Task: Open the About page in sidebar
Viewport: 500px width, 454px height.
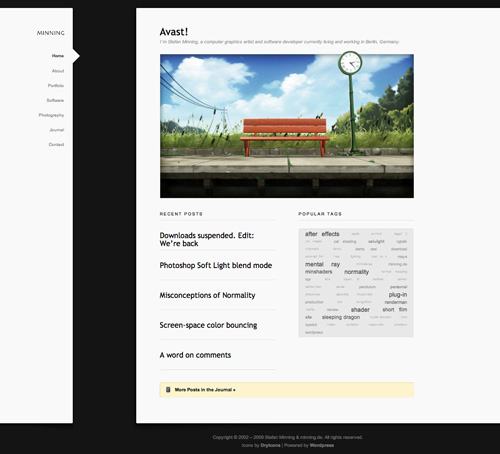Action: (58, 71)
